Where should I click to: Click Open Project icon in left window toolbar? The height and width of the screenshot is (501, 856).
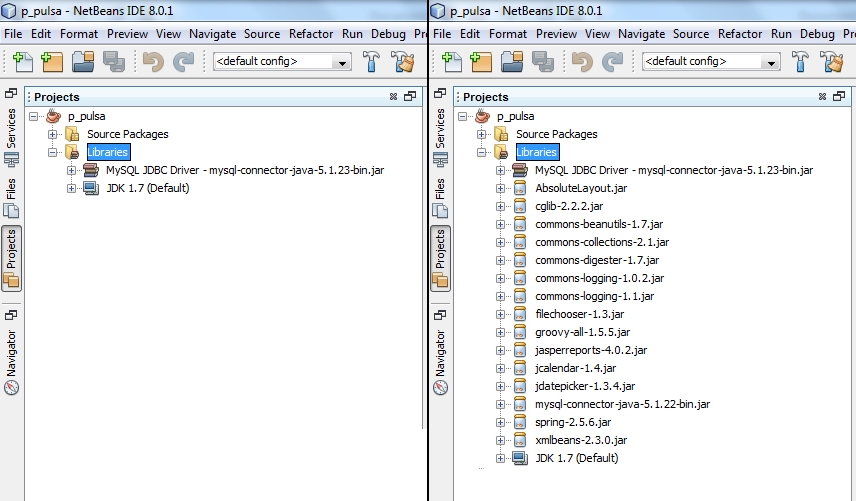point(83,62)
